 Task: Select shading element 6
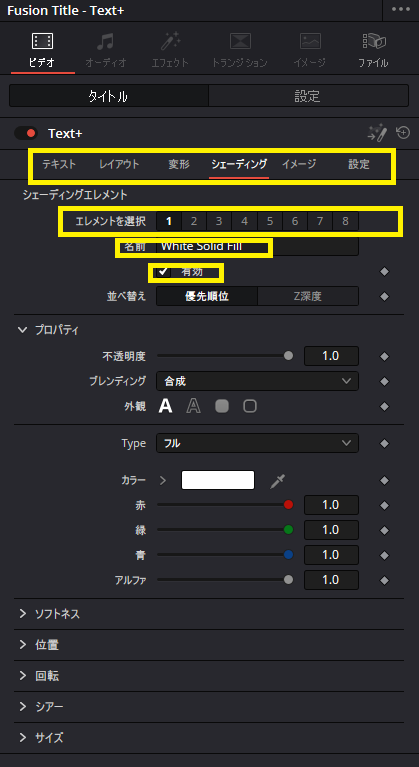click(295, 221)
